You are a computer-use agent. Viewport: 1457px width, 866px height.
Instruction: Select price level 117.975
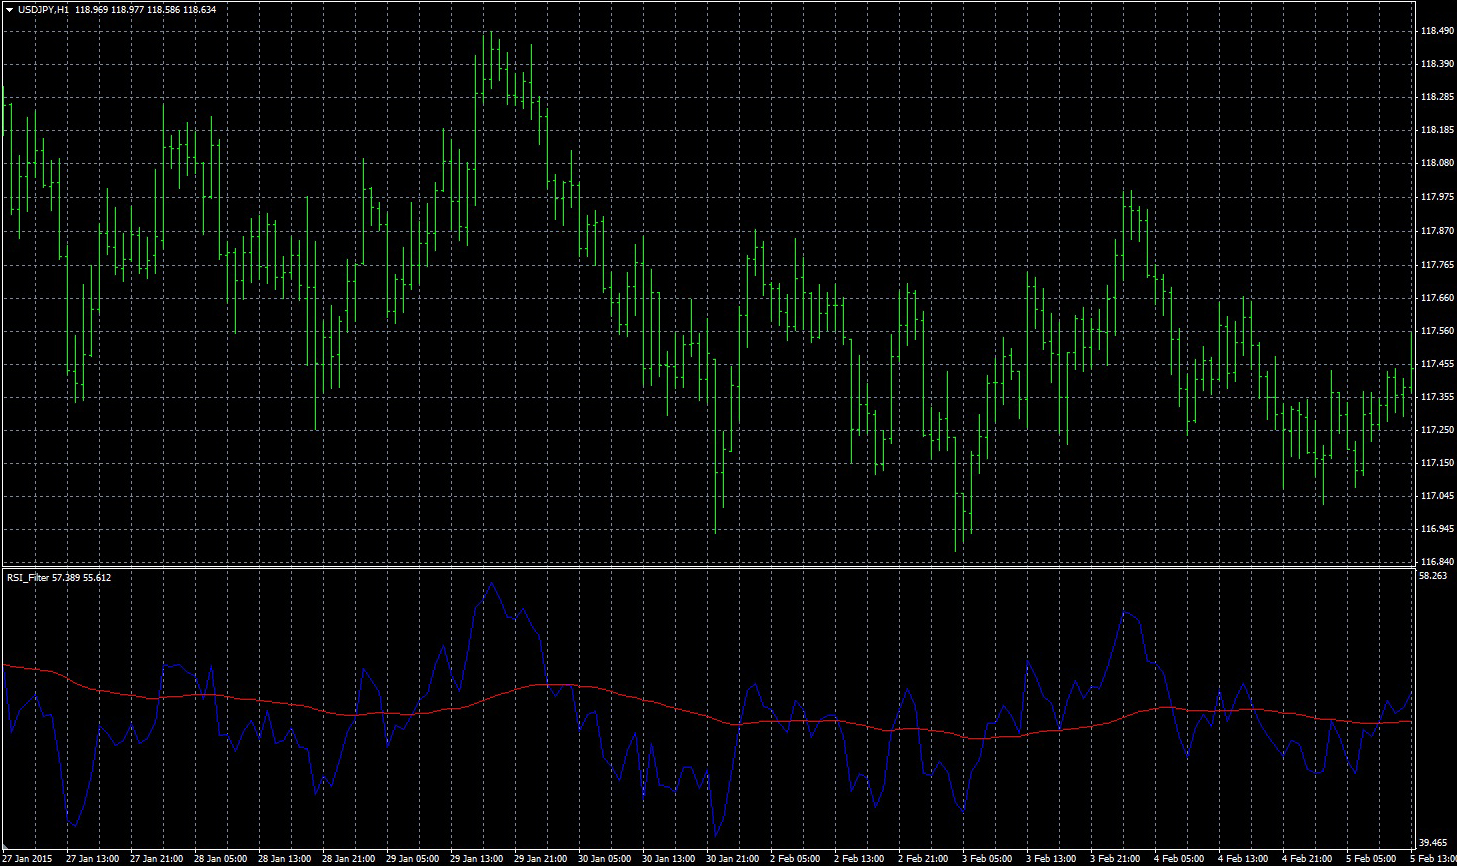(x=1436, y=197)
